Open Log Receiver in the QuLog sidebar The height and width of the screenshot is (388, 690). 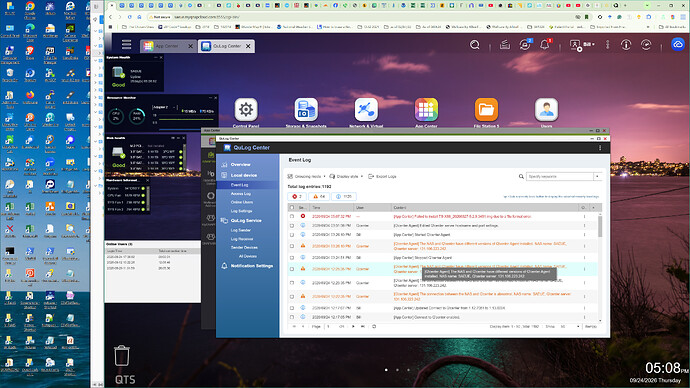pos(242,239)
